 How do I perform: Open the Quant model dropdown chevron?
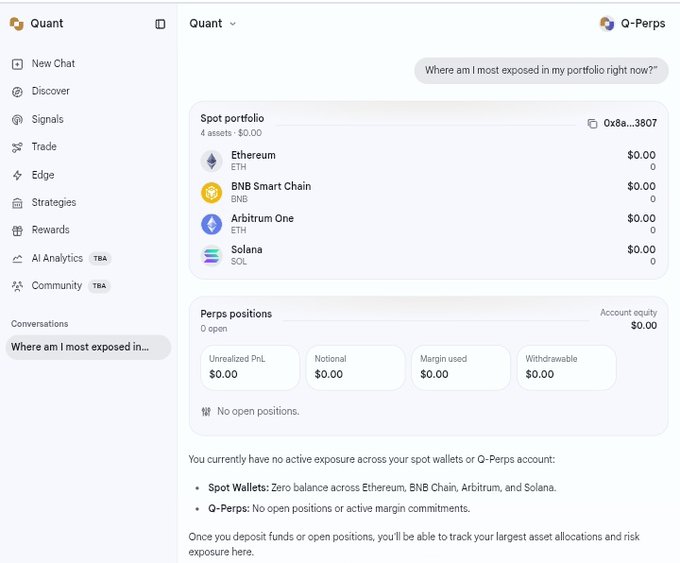click(233, 24)
